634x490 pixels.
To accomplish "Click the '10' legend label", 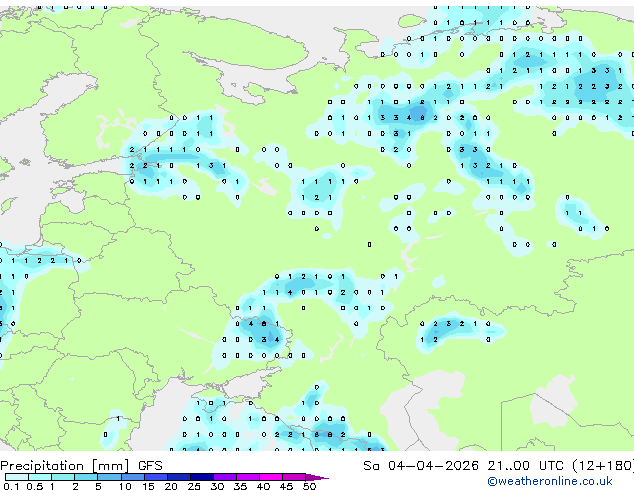I will tap(125, 486).
